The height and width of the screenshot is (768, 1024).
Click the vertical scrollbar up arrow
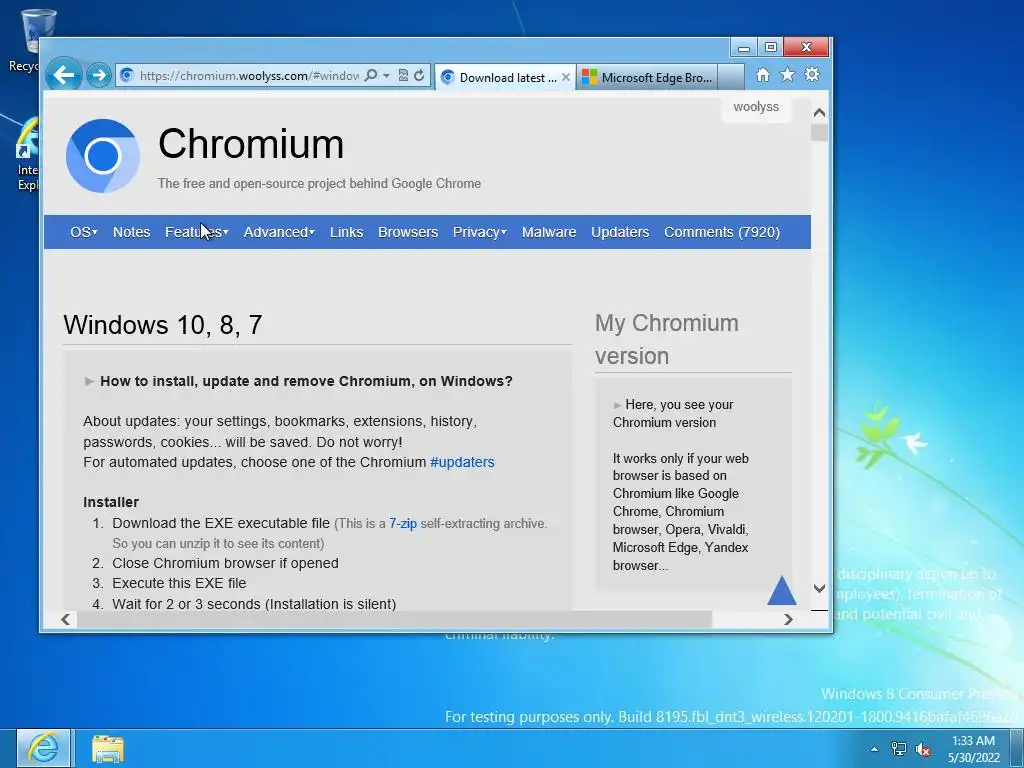pos(819,112)
